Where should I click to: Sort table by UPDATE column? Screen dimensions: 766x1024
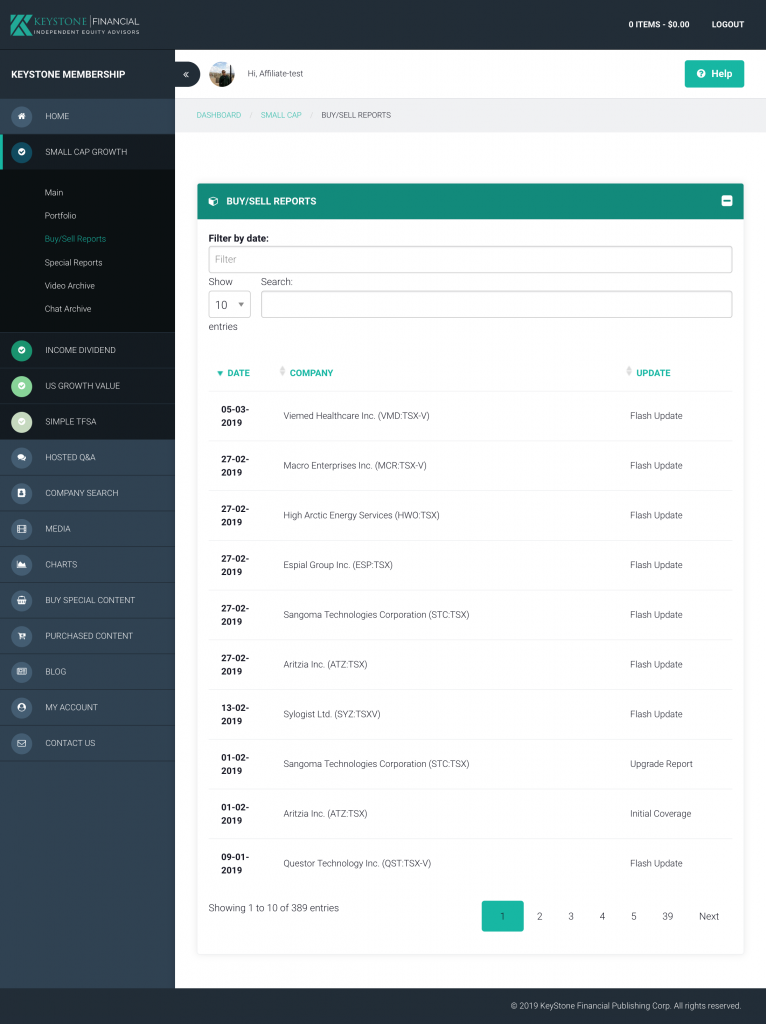[x=653, y=374]
